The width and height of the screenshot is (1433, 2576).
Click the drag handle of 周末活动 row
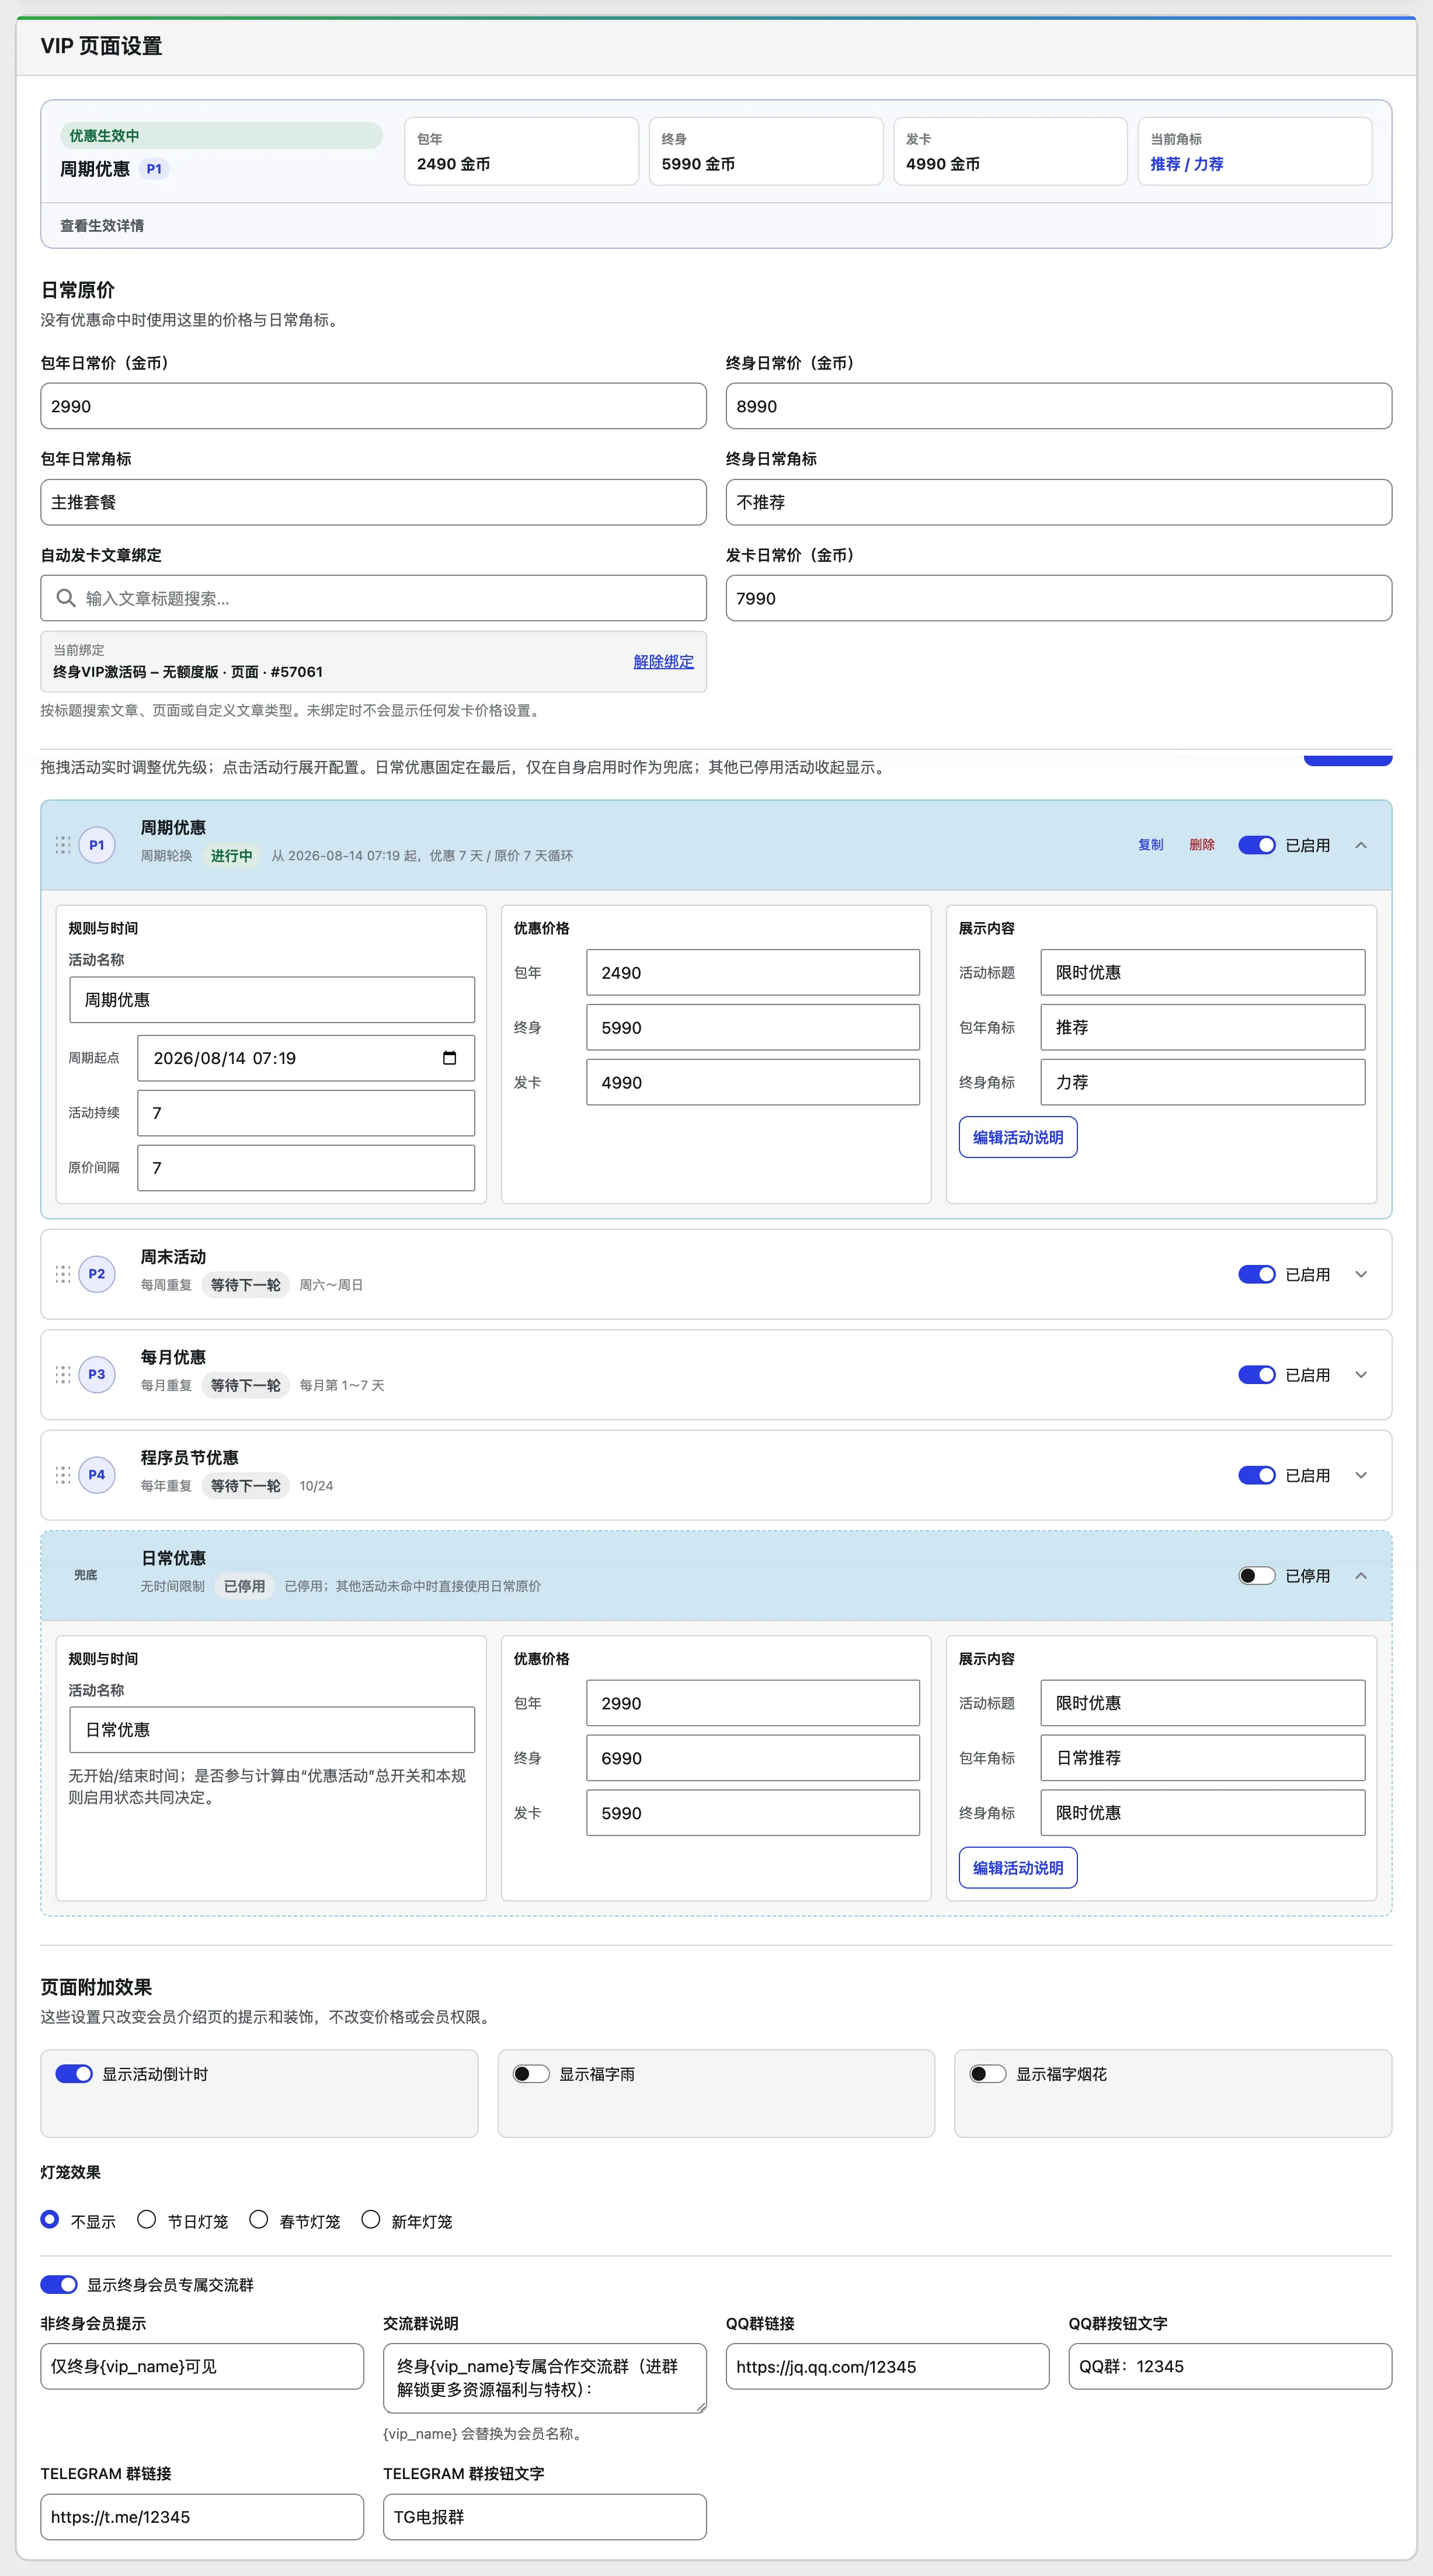click(x=63, y=1274)
